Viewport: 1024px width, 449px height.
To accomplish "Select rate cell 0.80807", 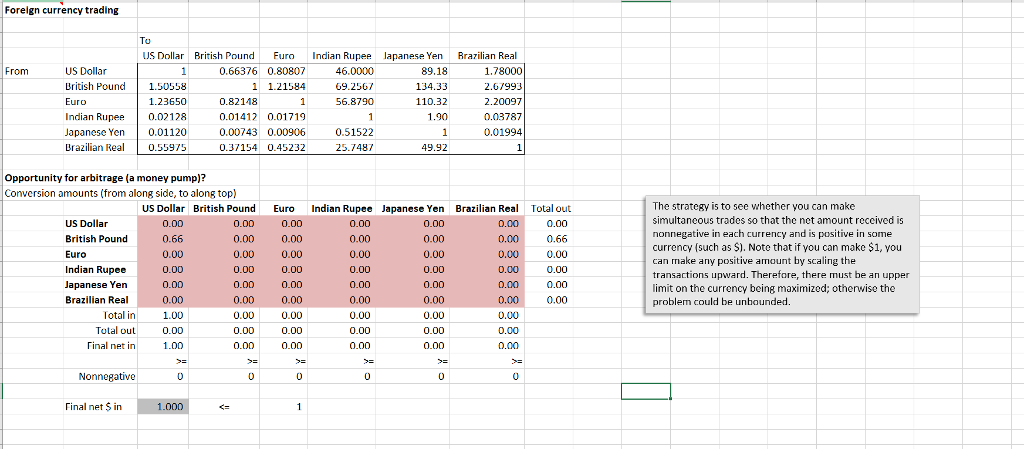I will click(x=283, y=71).
